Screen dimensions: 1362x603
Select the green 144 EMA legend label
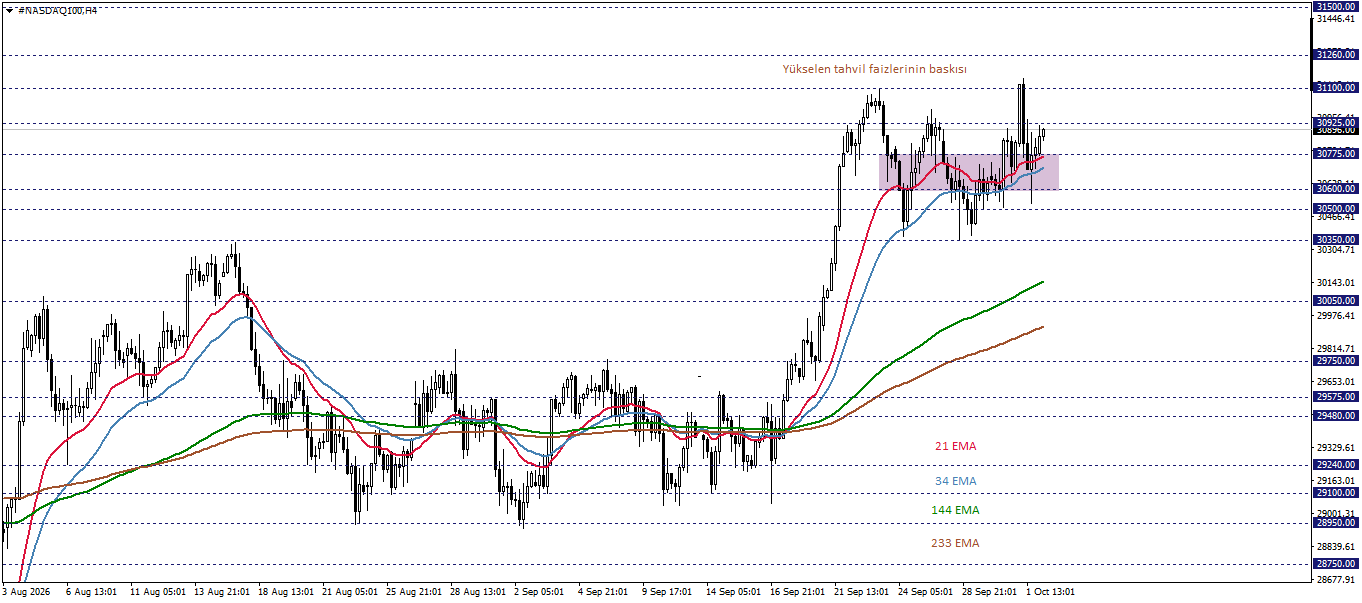[x=955, y=510]
